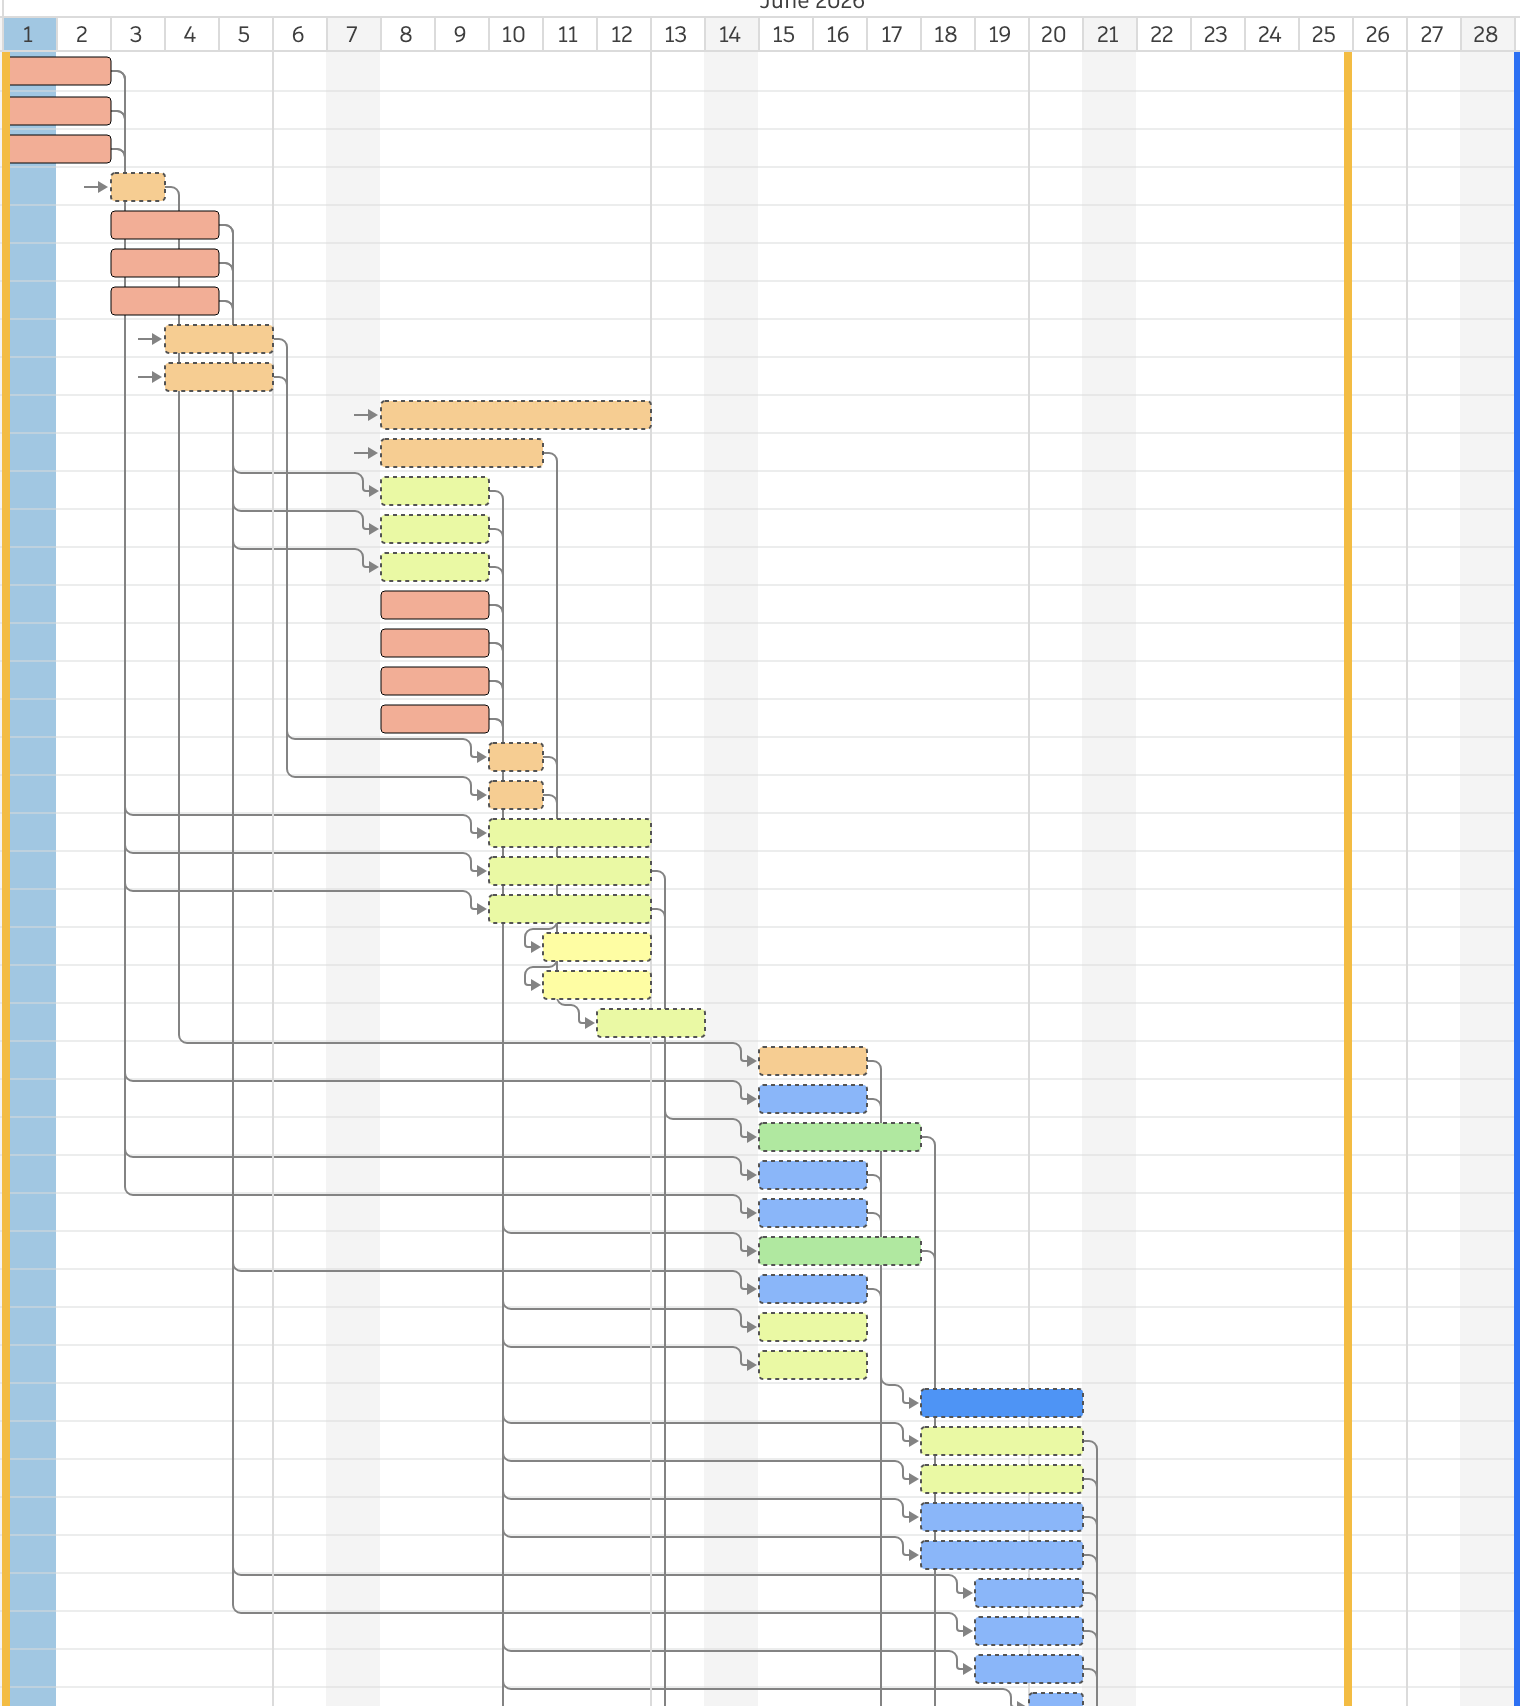Select day 8 in the date header
Screen dimensions: 1520x1706
407,35
